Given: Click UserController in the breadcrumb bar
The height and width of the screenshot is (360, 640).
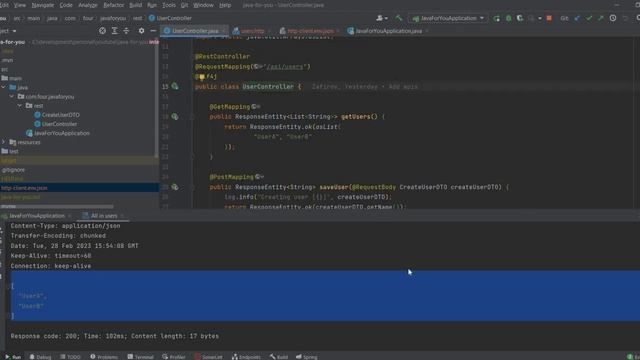Looking at the screenshot, I should [x=170, y=18].
